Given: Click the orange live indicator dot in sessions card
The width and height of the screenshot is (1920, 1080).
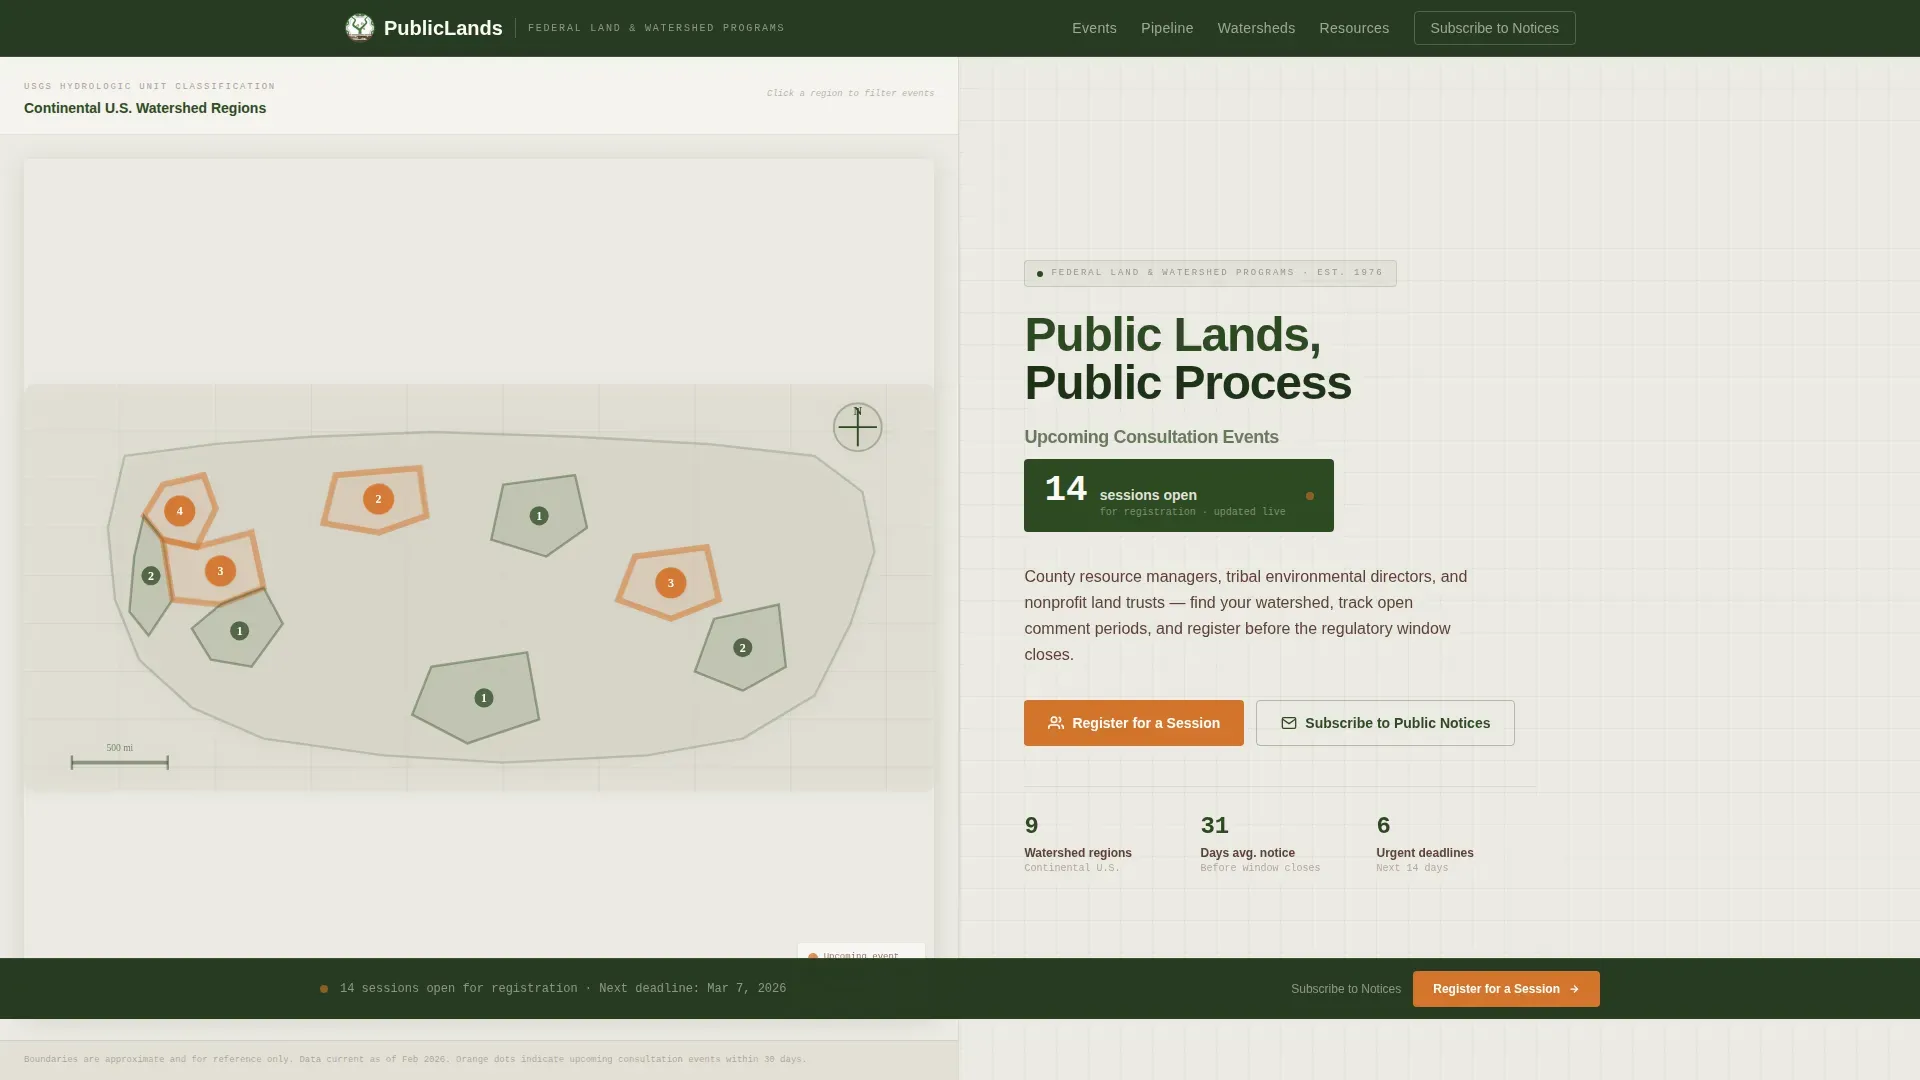Looking at the screenshot, I should point(1310,496).
